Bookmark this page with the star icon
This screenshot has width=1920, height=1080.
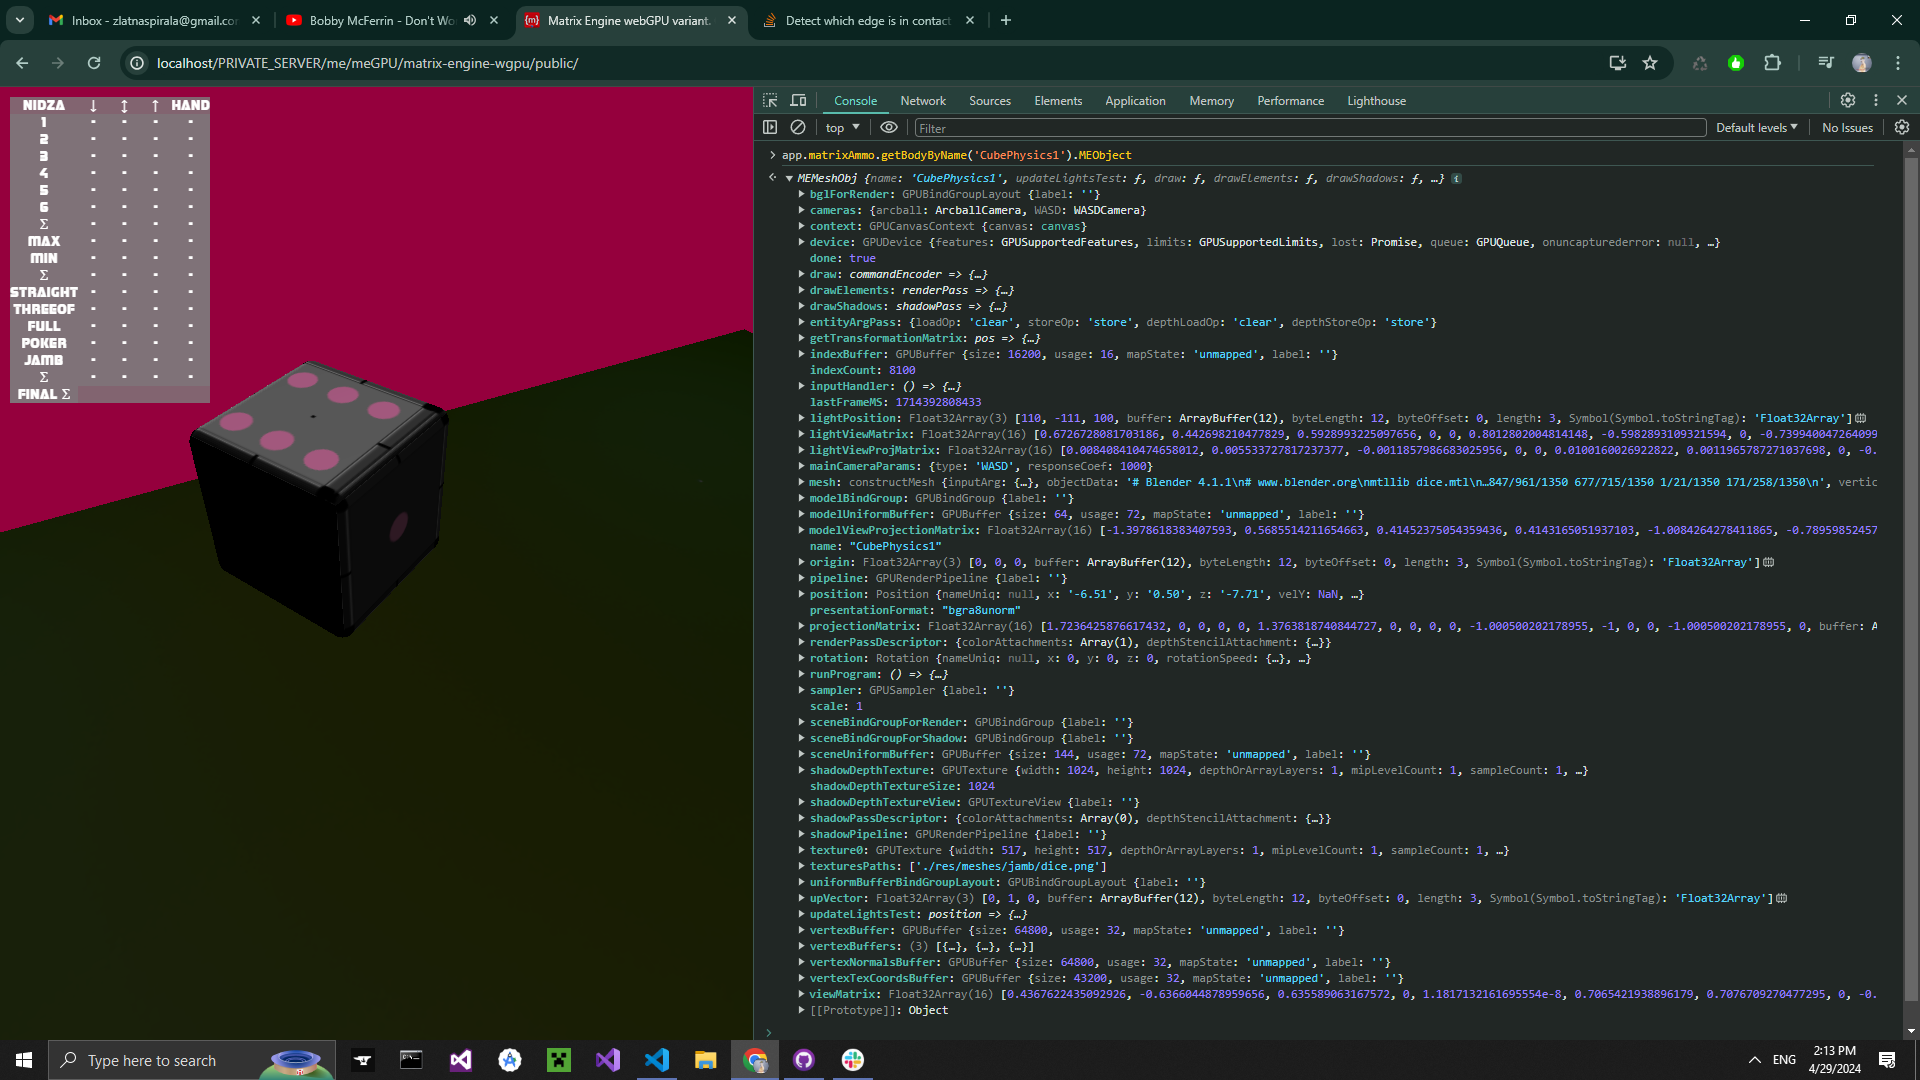click(1650, 63)
